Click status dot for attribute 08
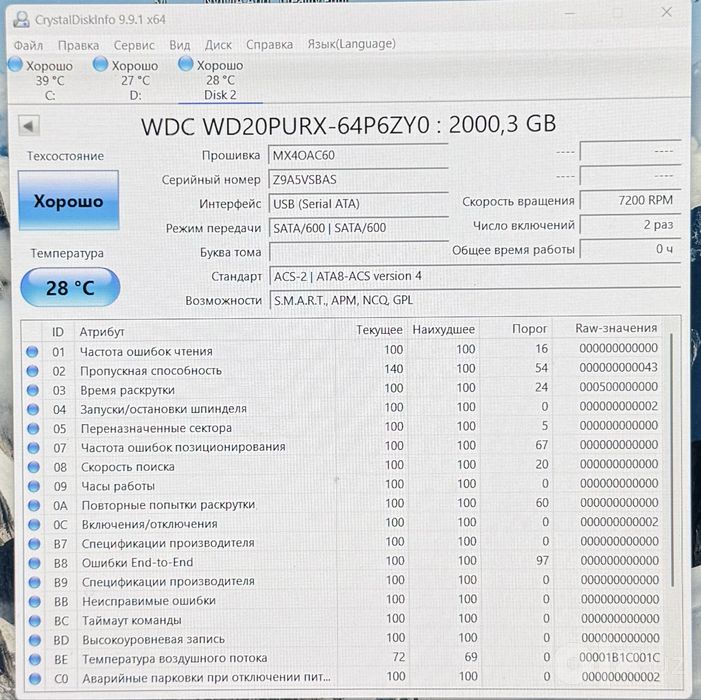This screenshot has width=701, height=700. coord(34,467)
